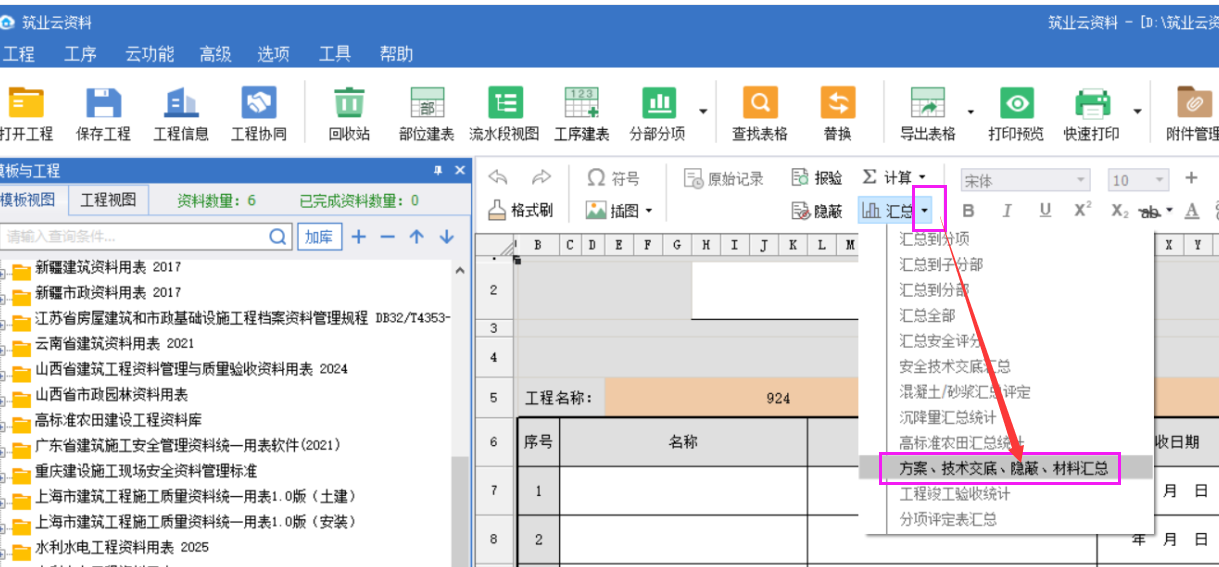This screenshot has width=1219, height=567.
Task: Select 方案、技术交底、隐蔽、材料汇总 menu entry
Action: click(999, 468)
